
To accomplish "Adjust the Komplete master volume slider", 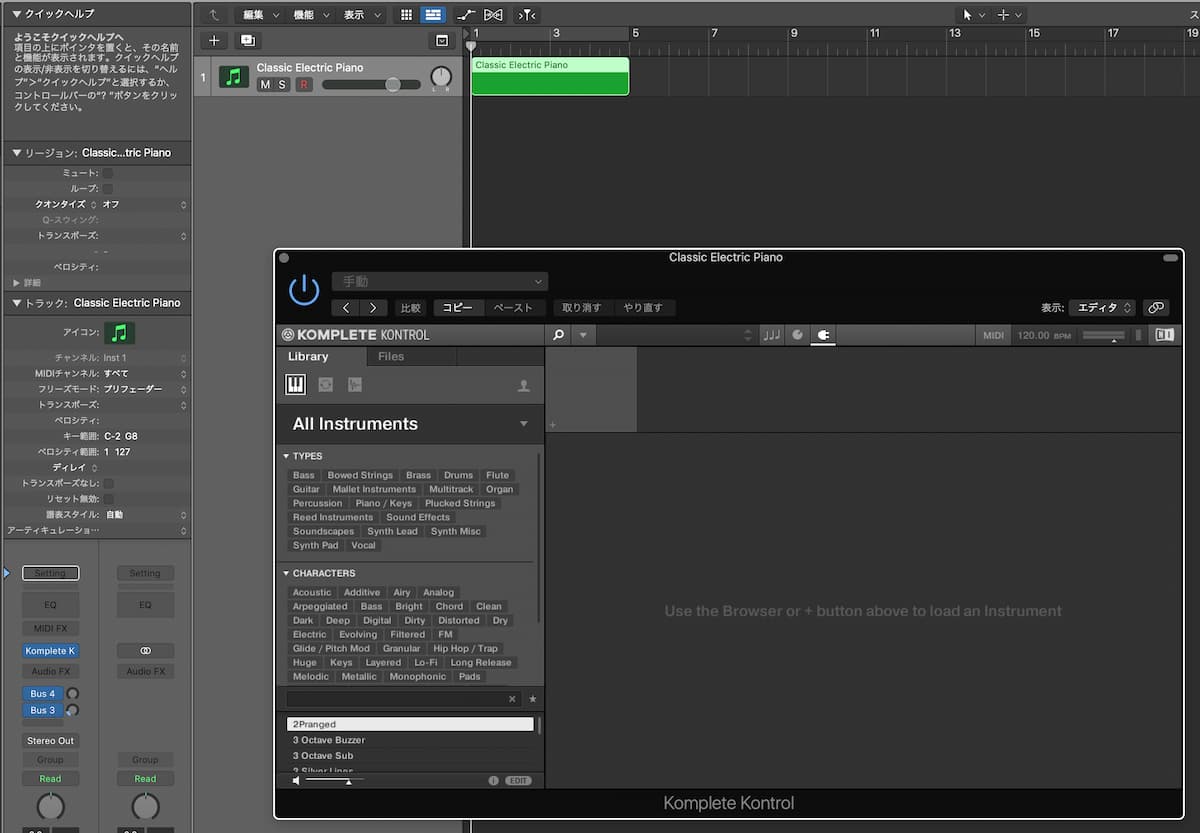I will [x=1103, y=335].
